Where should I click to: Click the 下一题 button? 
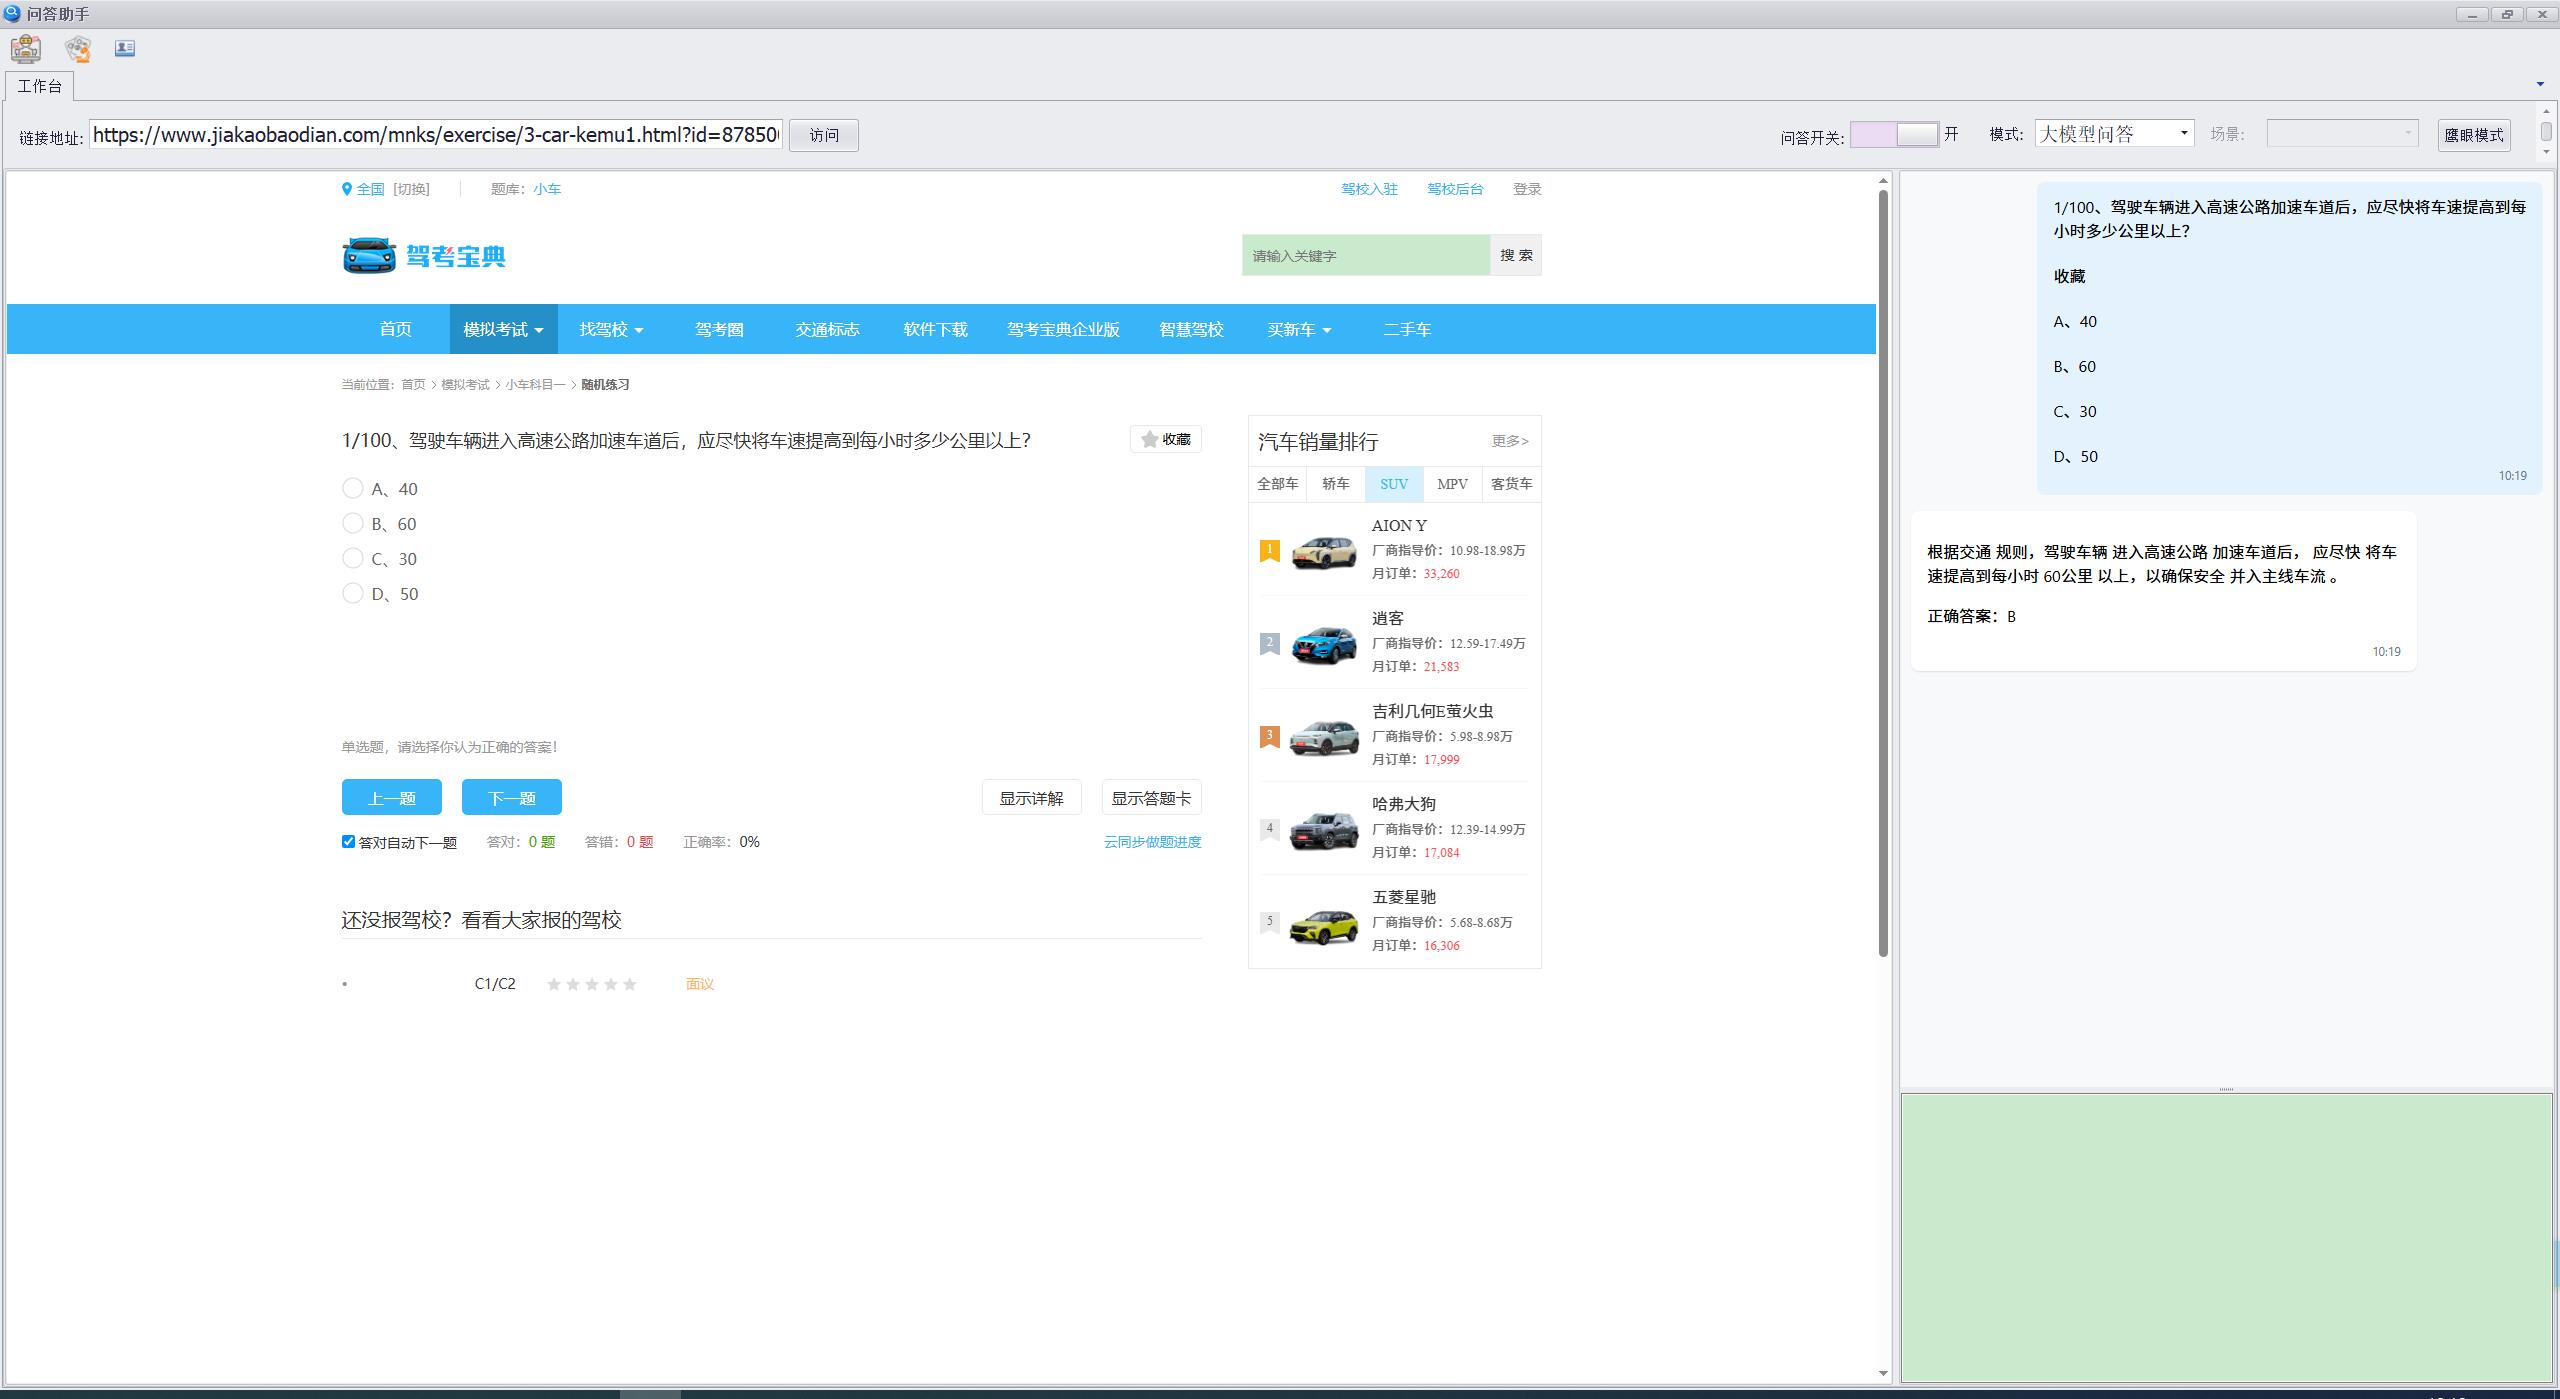[x=511, y=798]
